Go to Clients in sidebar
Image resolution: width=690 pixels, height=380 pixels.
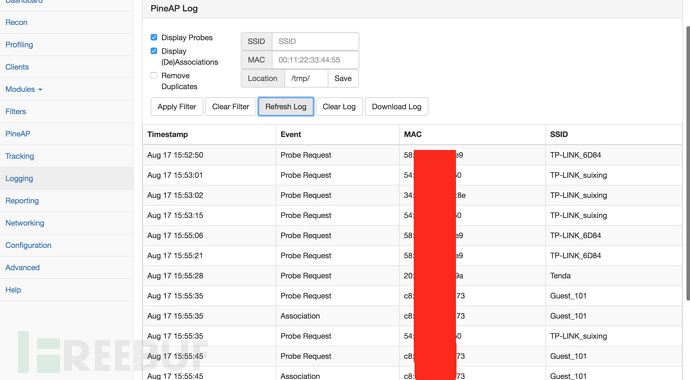[x=17, y=67]
